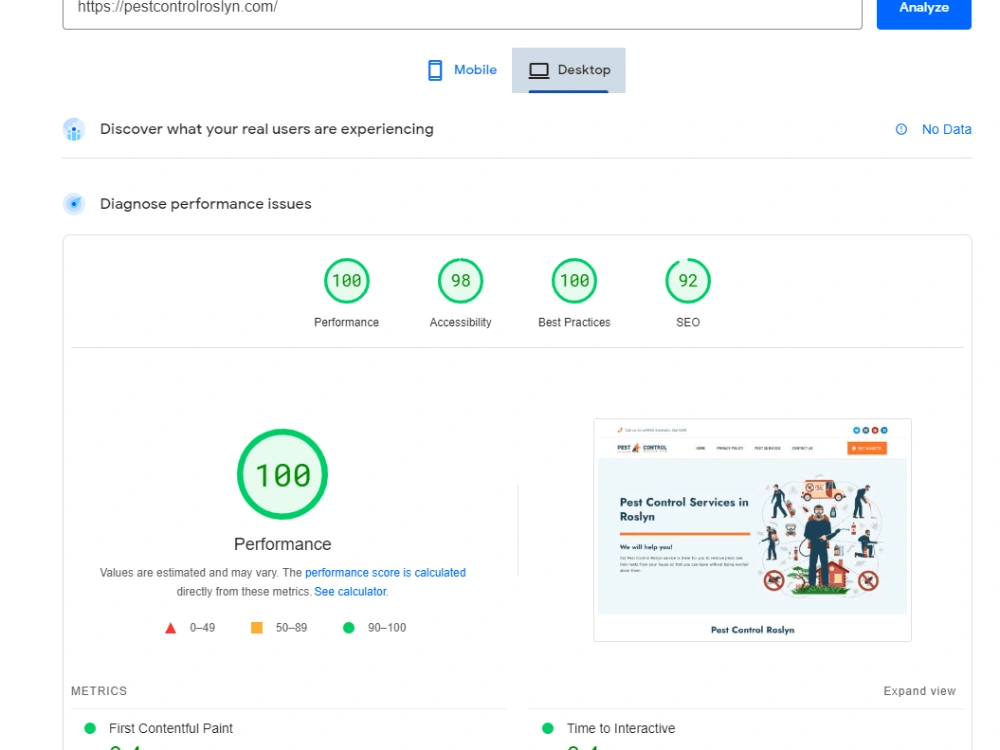Click the monitor icon beside the Desktop tab

pos(539,69)
